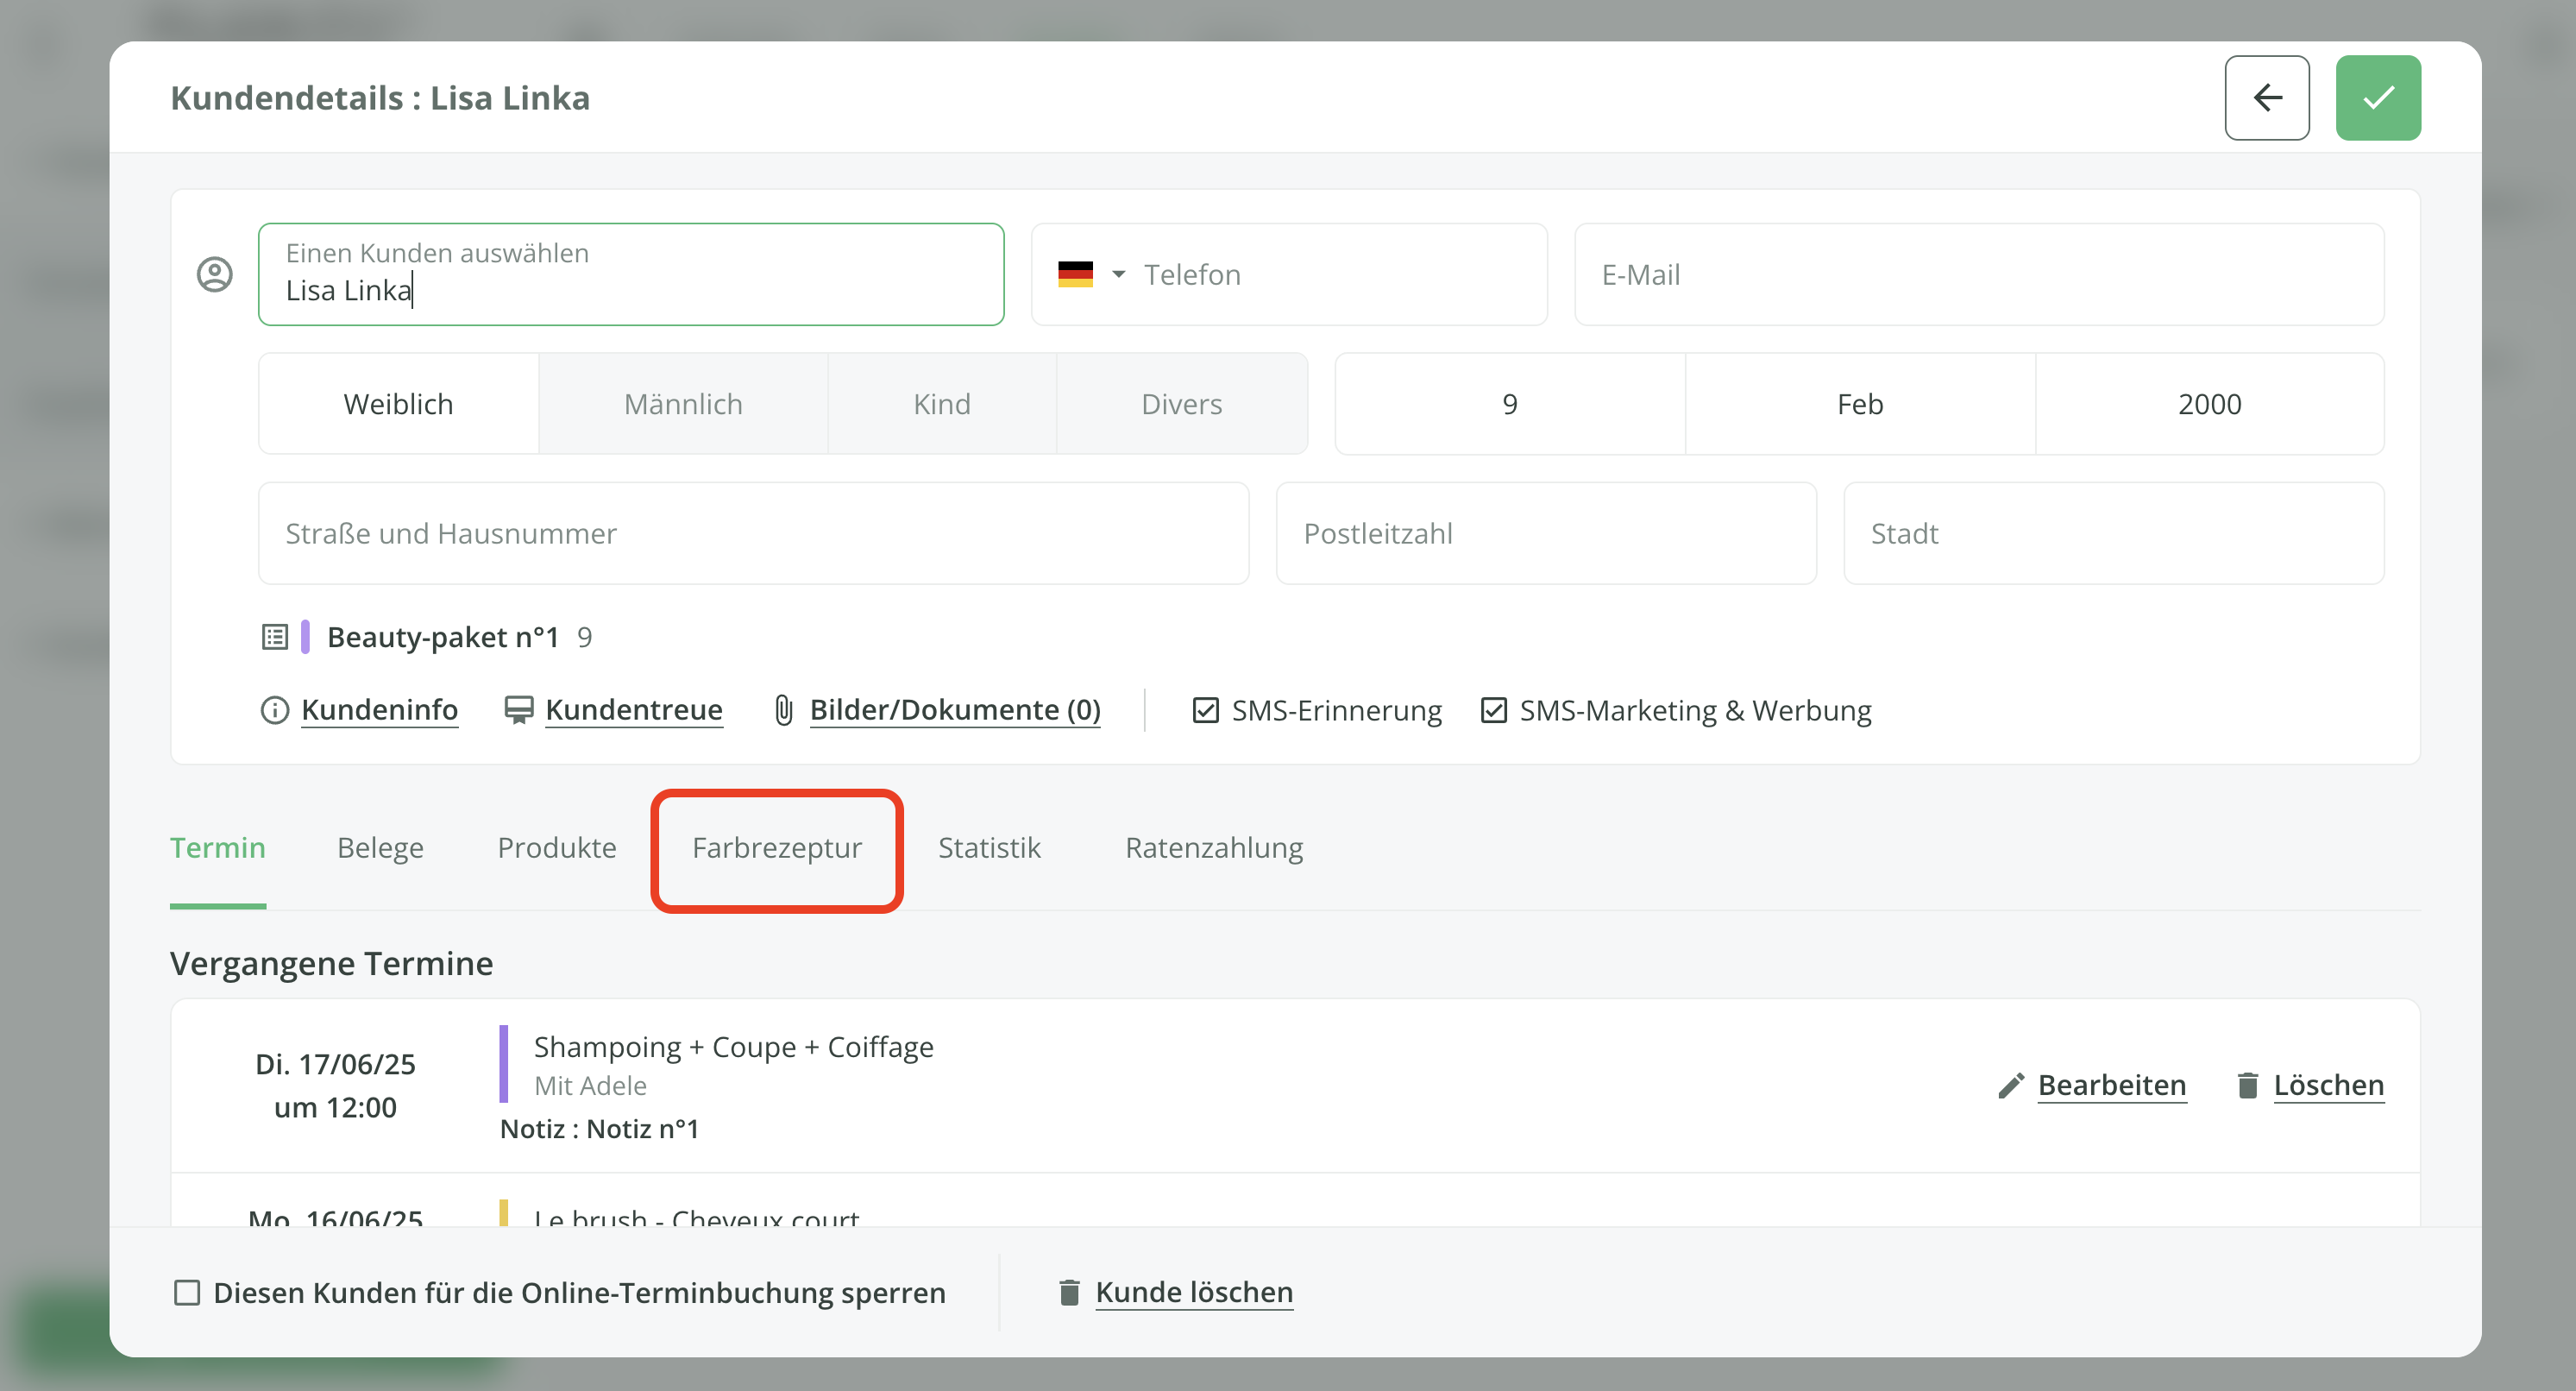Viewport: 2576px width, 1391px height.
Task: Click the purple Beauty-paket color marker
Action: [x=305, y=637]
